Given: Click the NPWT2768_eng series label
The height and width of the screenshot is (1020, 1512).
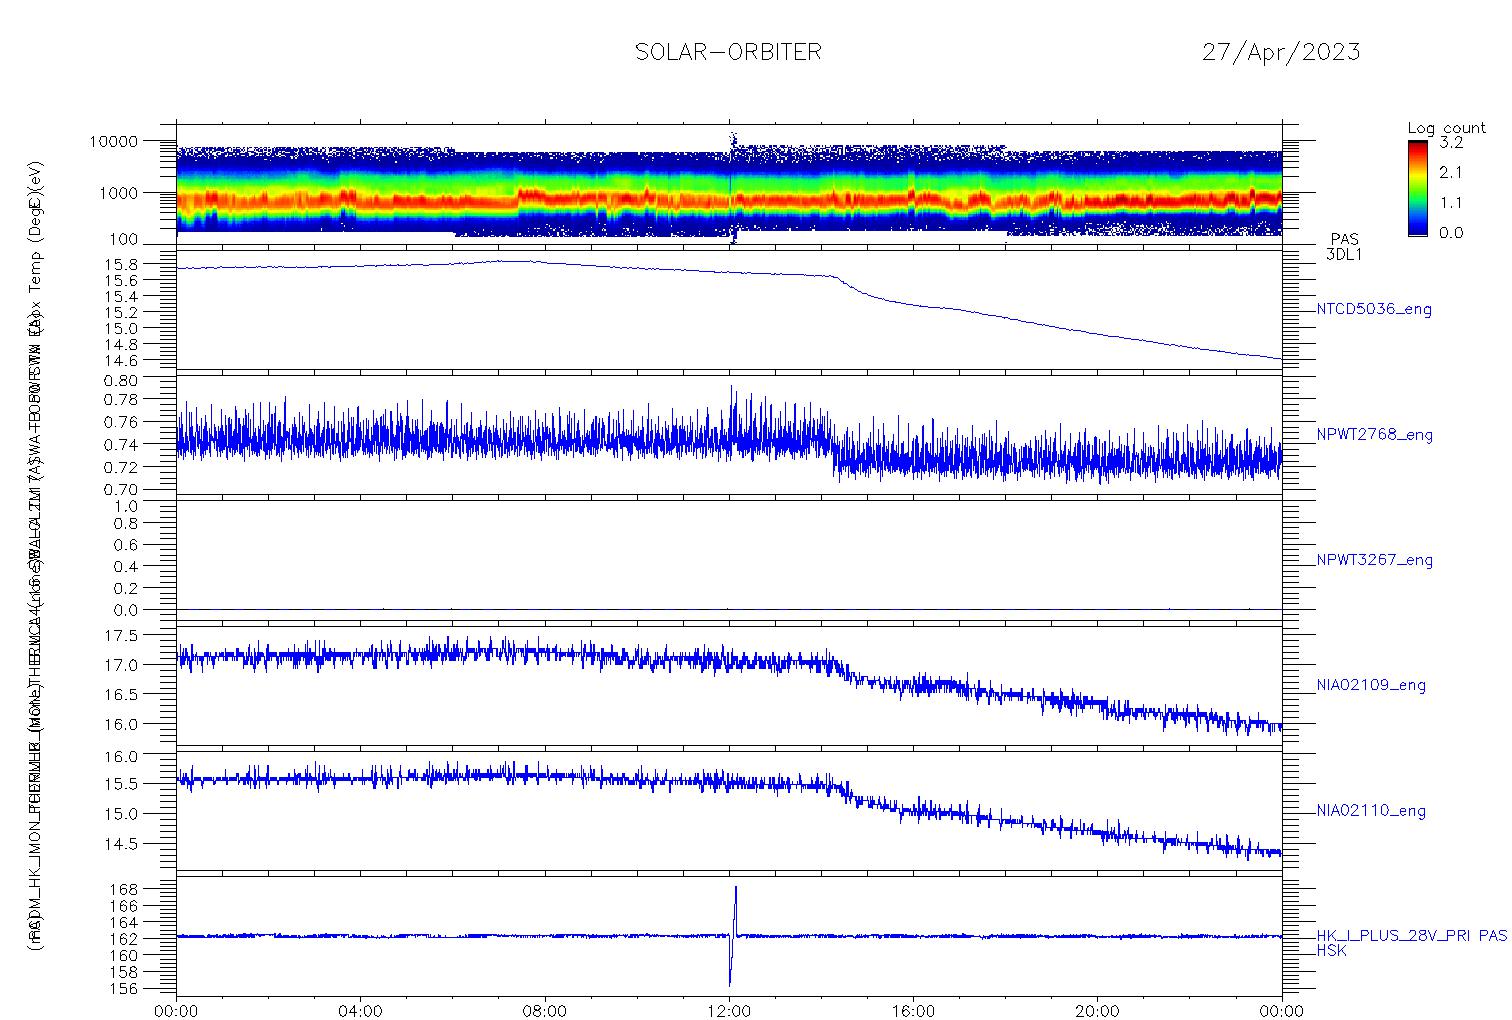Looking at the screenshot, I should coord(1375,435).
